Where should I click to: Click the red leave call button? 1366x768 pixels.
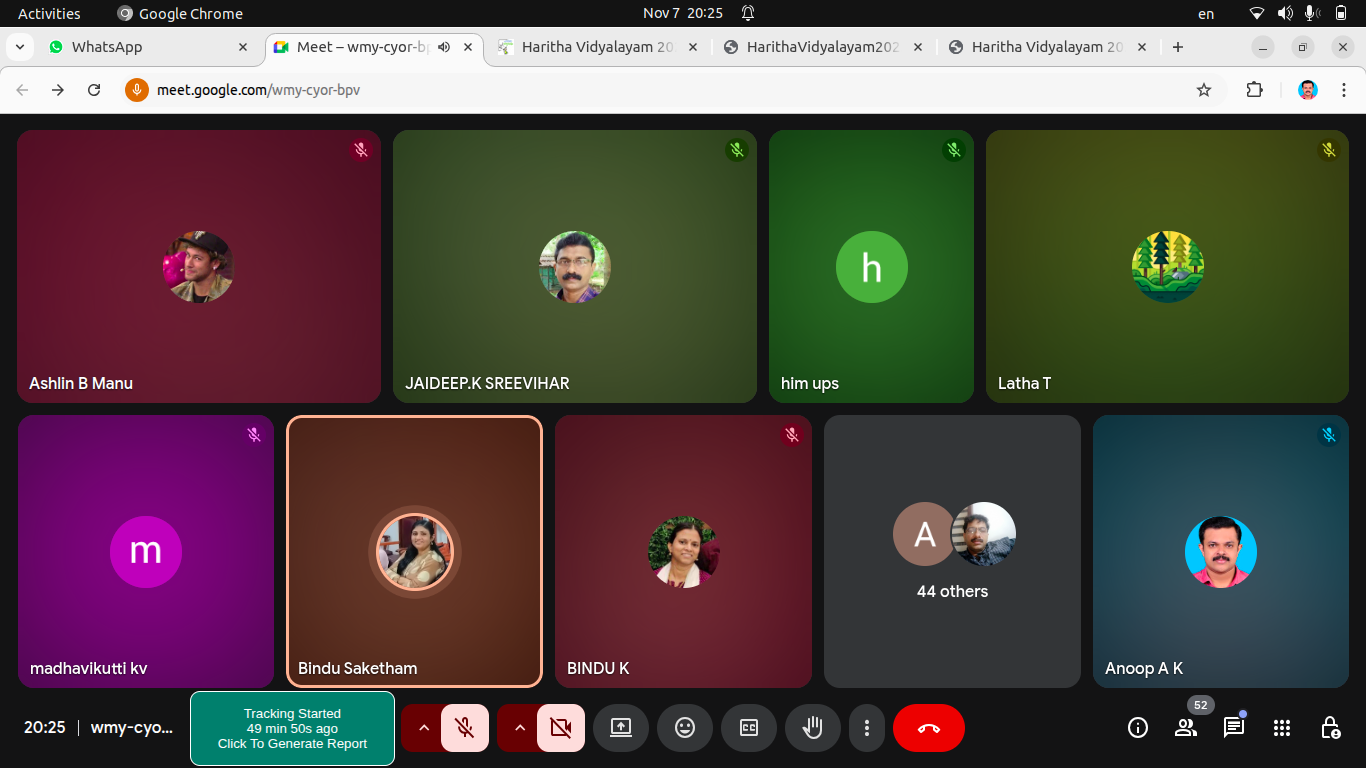(928, 728)
